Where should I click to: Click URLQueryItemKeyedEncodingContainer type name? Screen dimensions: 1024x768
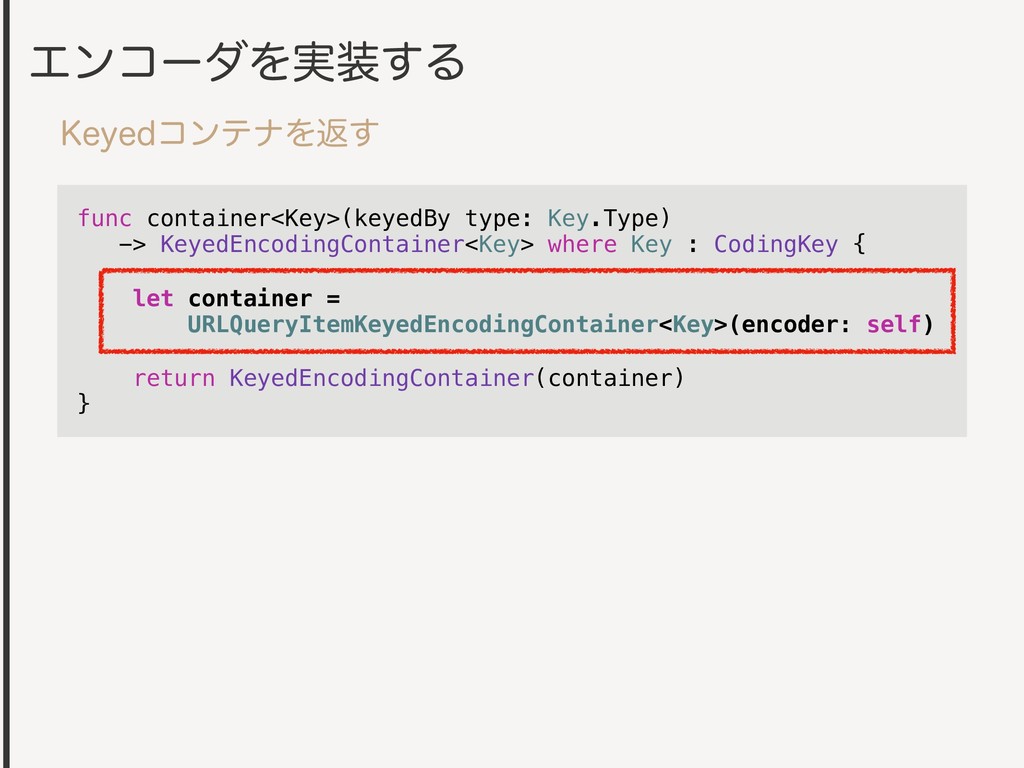pyautogui.click(x=423, y=325)
